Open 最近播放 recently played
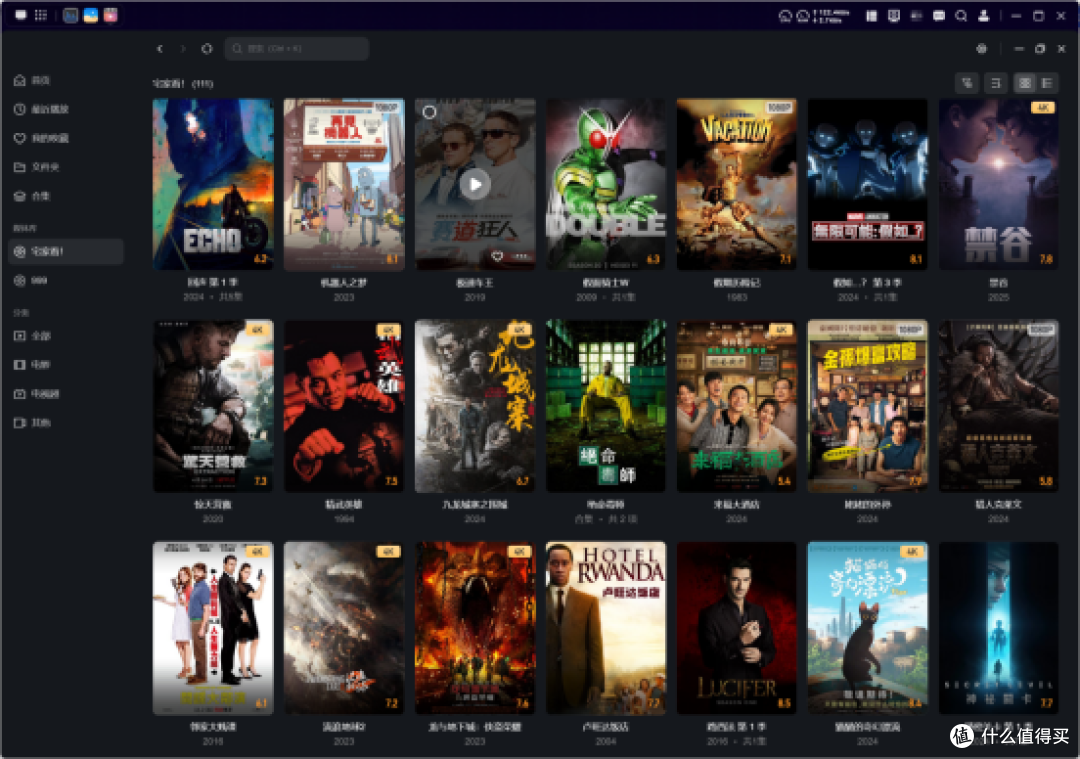This screenshot has height=759, width=1080. pos(65,110)
